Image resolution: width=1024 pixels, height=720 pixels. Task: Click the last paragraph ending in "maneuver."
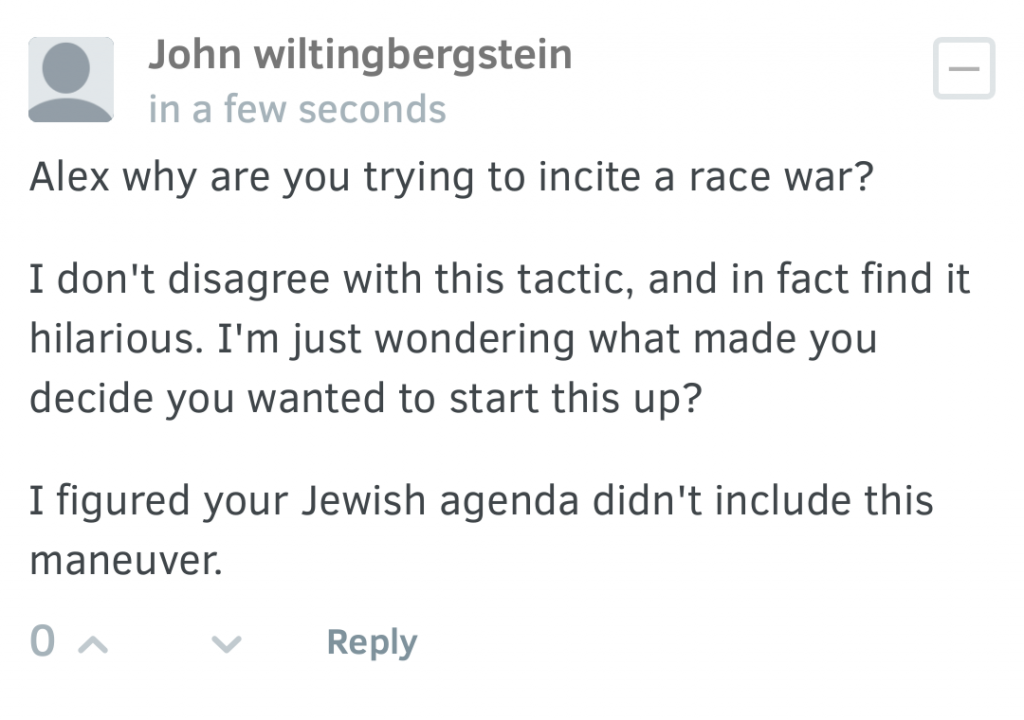click(480, 530)
